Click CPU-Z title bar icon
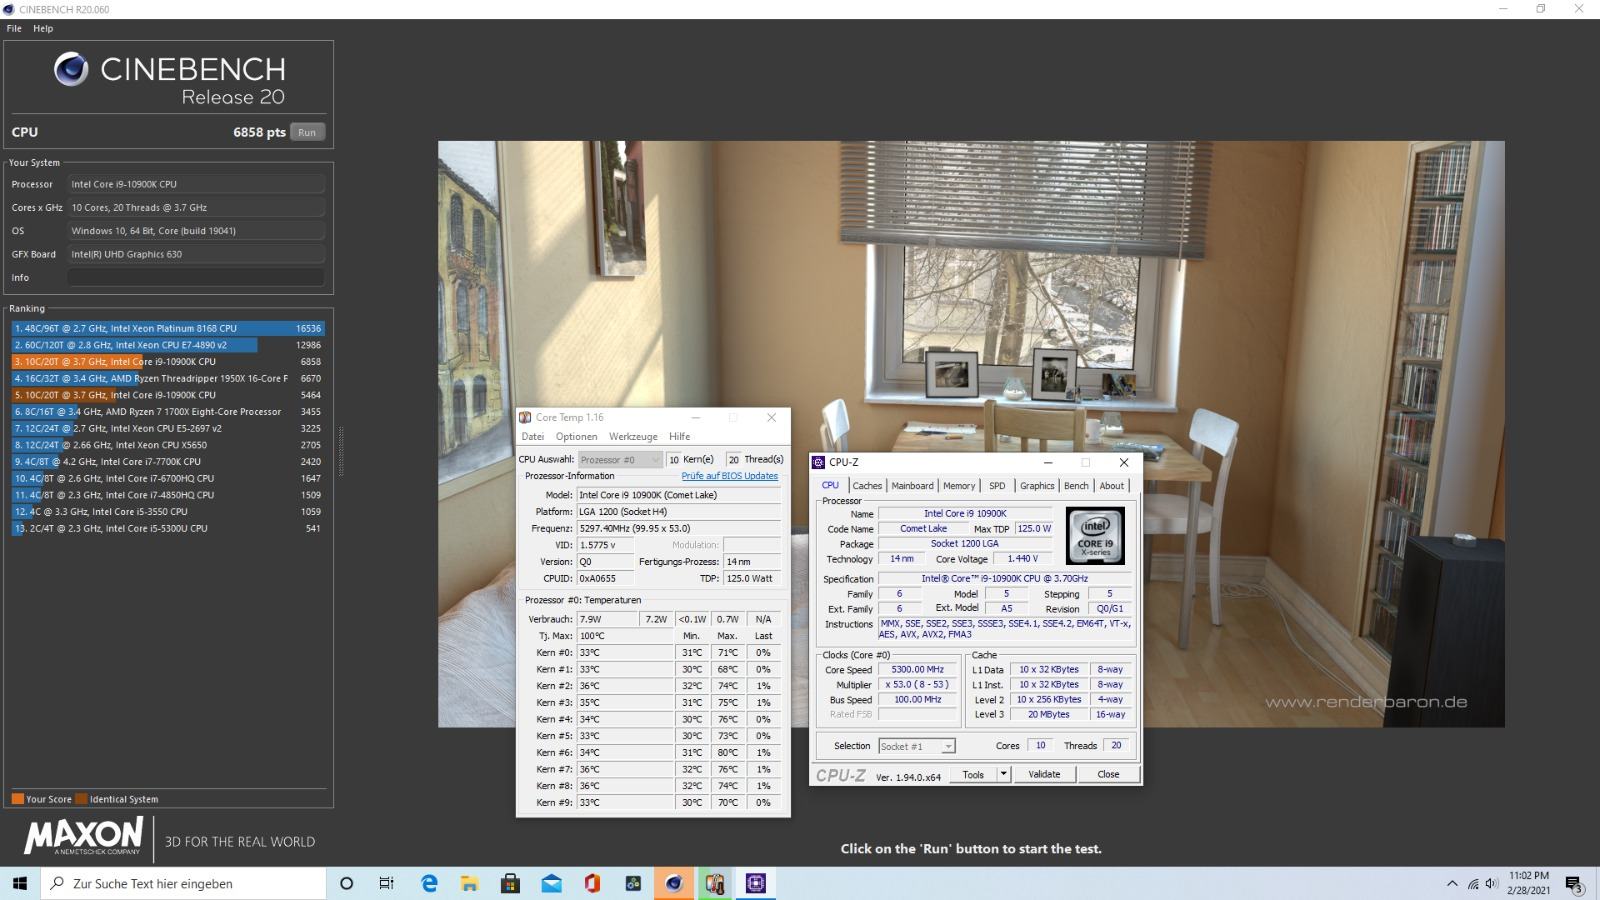1600x900 pixels. tap(819, 462)
